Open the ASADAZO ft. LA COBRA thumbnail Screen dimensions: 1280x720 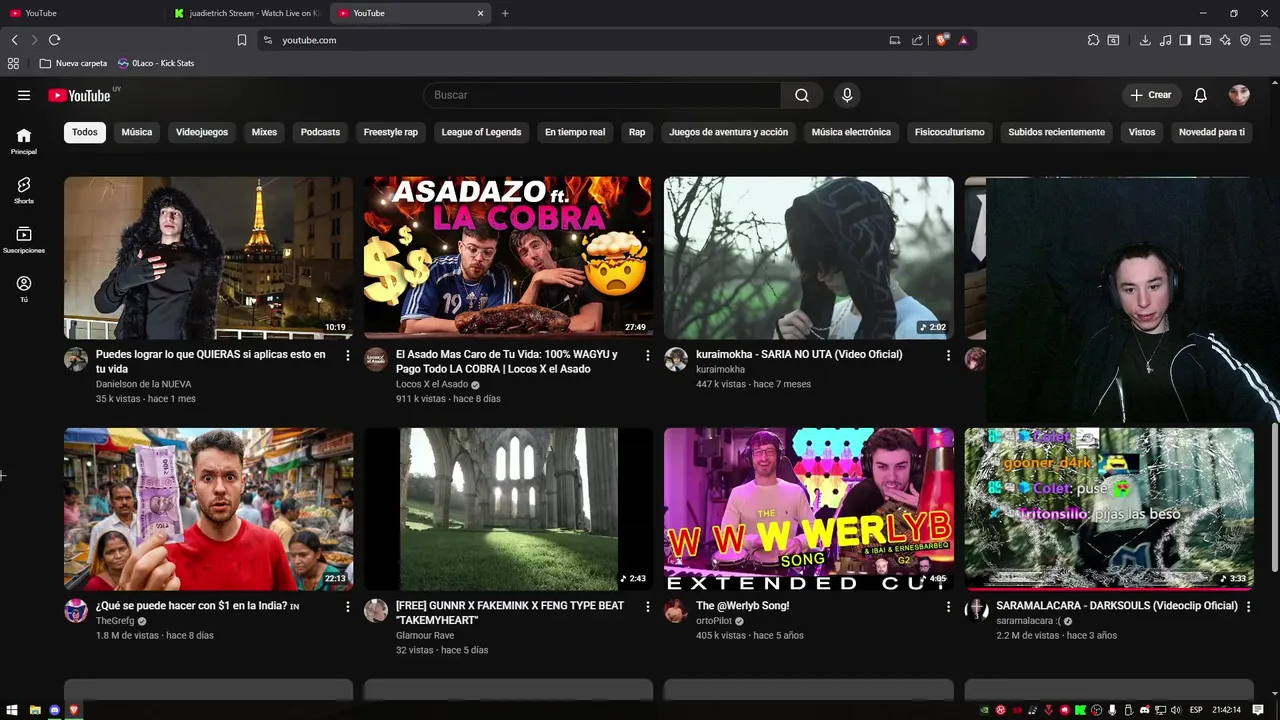pyautogui.click(x=508, y=258)
